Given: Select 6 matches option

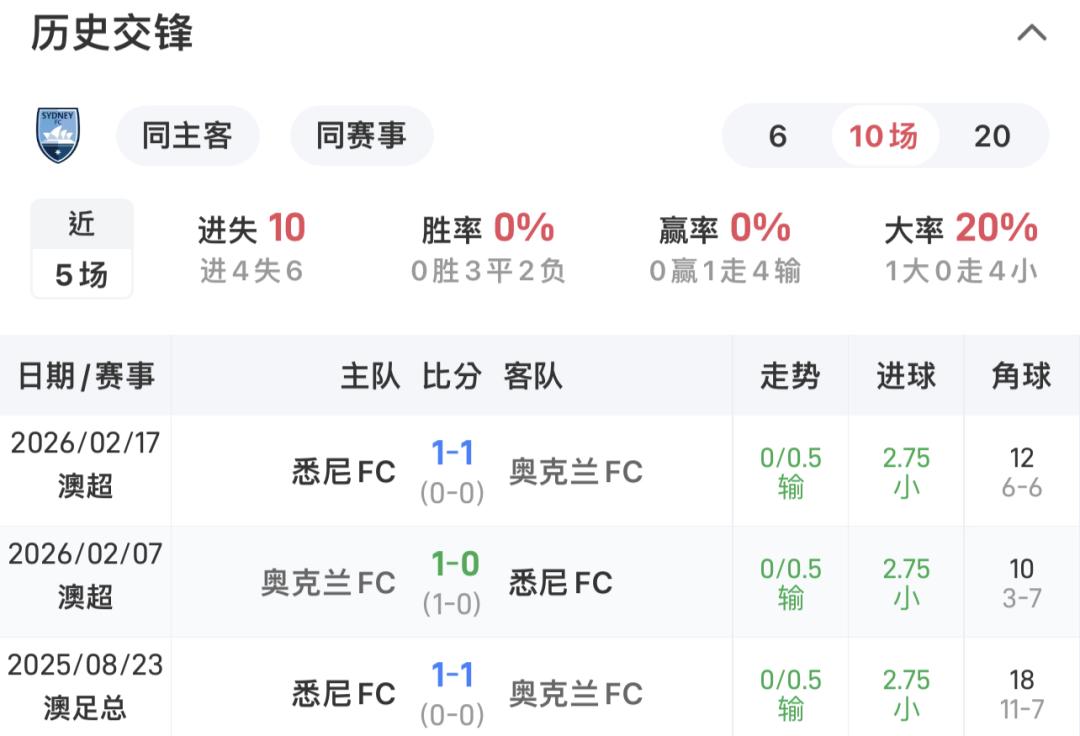Looking at the screenshot, I should (778, 136).
